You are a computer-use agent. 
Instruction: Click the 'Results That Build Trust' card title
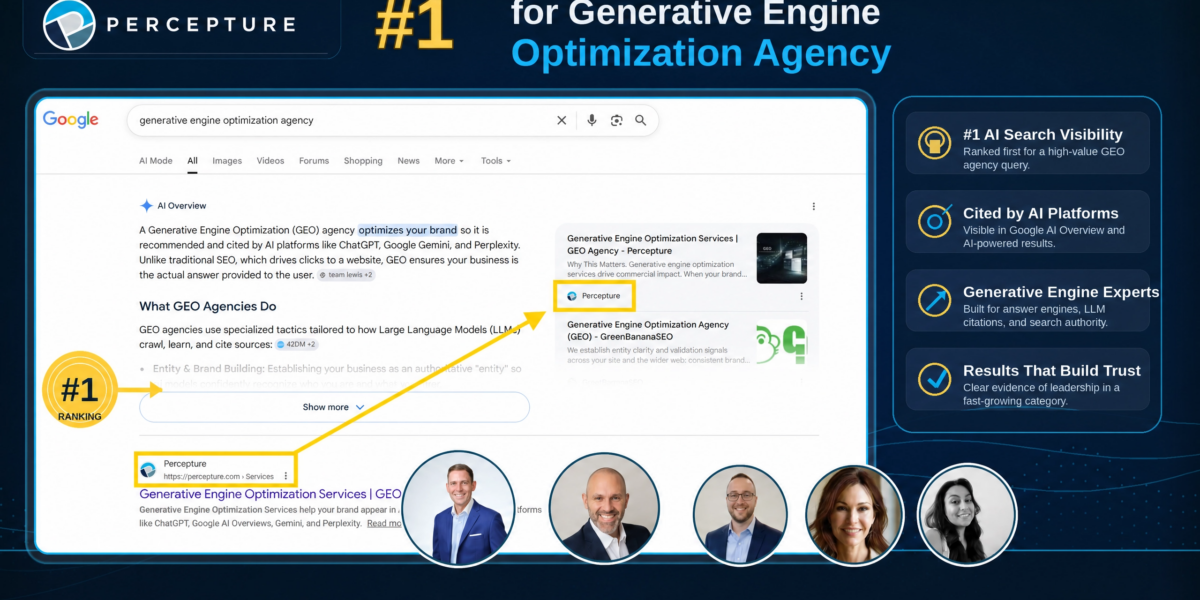coord(1052,371)
